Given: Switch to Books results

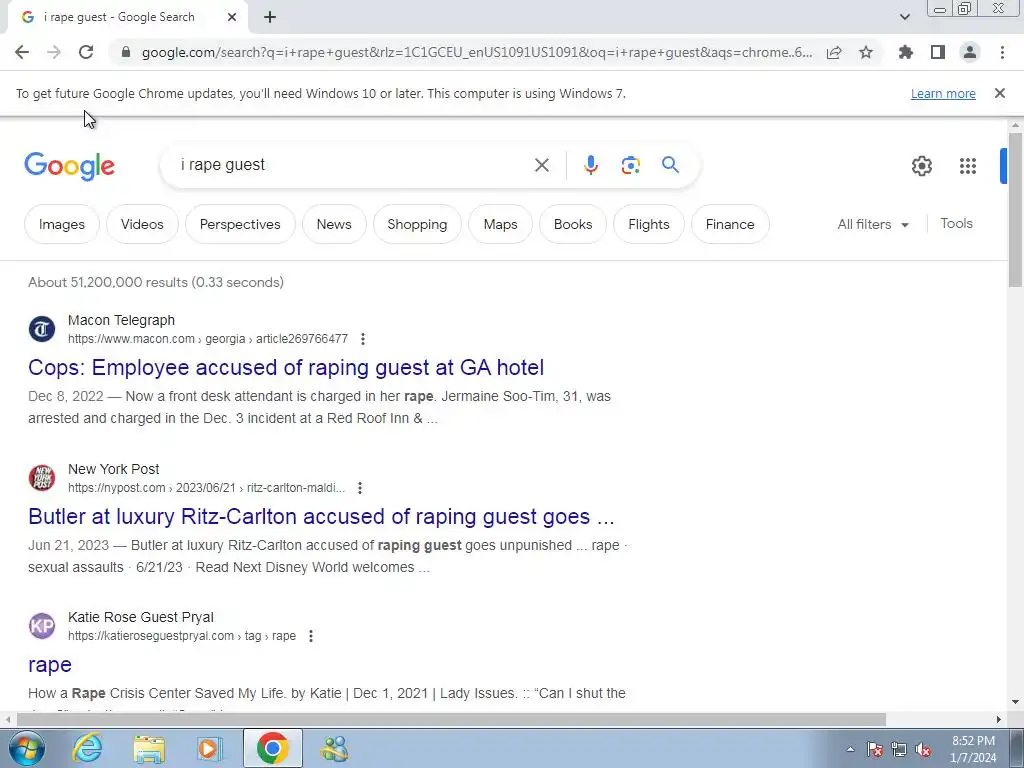Looking at the screenshot, I should pyautogui.click(x=573, y=224).
